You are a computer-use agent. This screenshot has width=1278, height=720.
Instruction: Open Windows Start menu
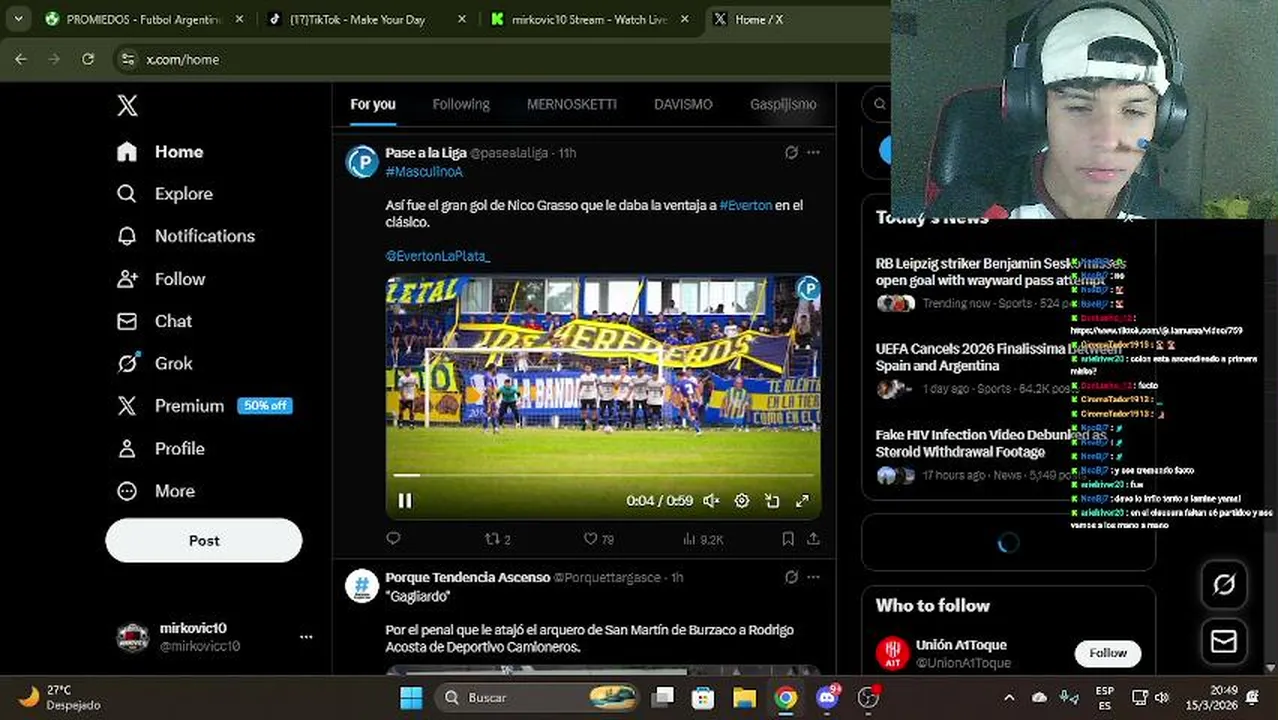coord(411,697)
